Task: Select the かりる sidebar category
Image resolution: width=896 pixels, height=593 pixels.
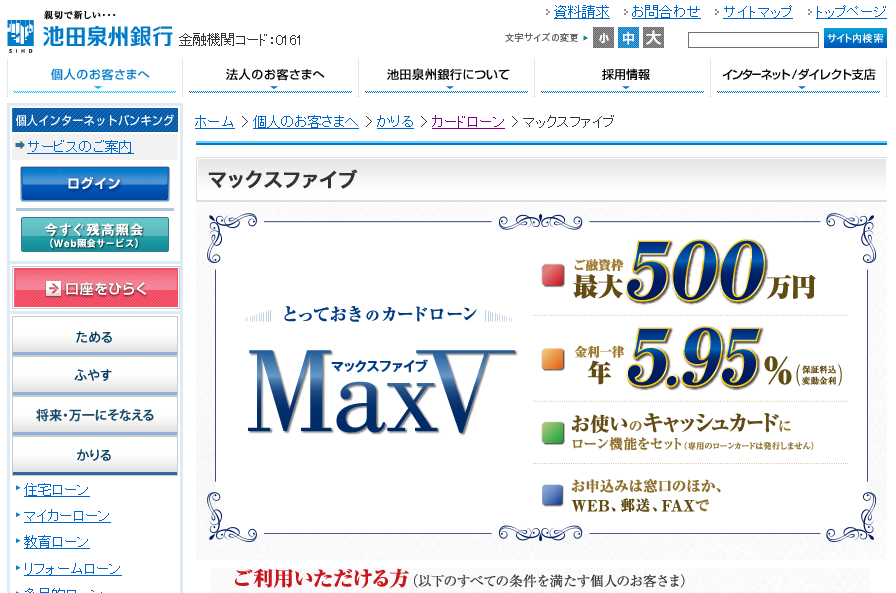Action: (x=95, y=455)
